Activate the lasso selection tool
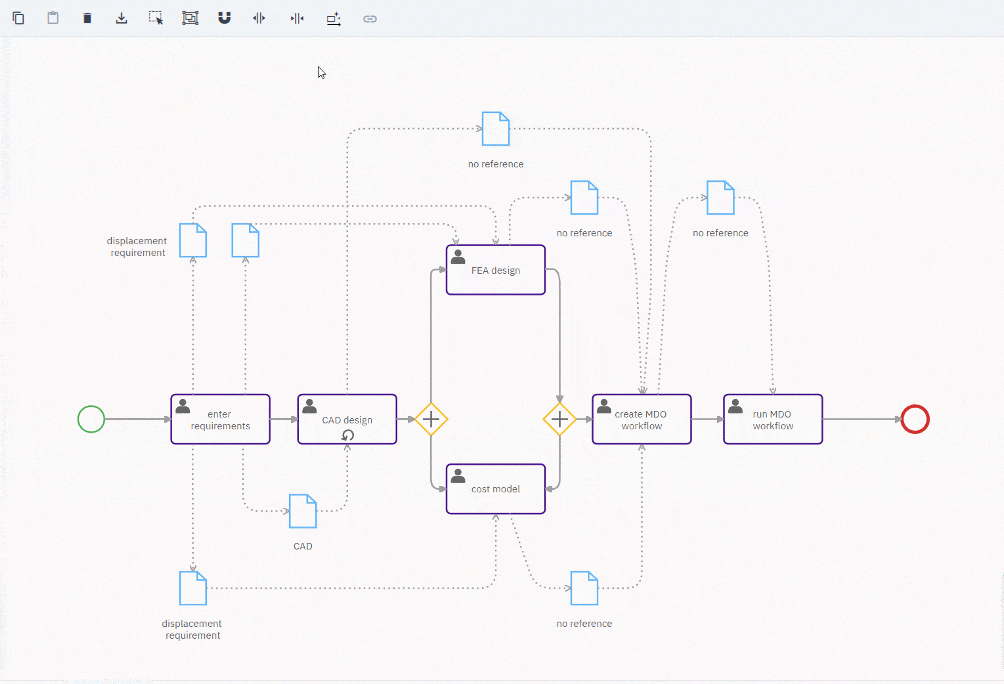The width and height of the screenshot is (1004, 684). pyautogui.click(x=156, y=18)
